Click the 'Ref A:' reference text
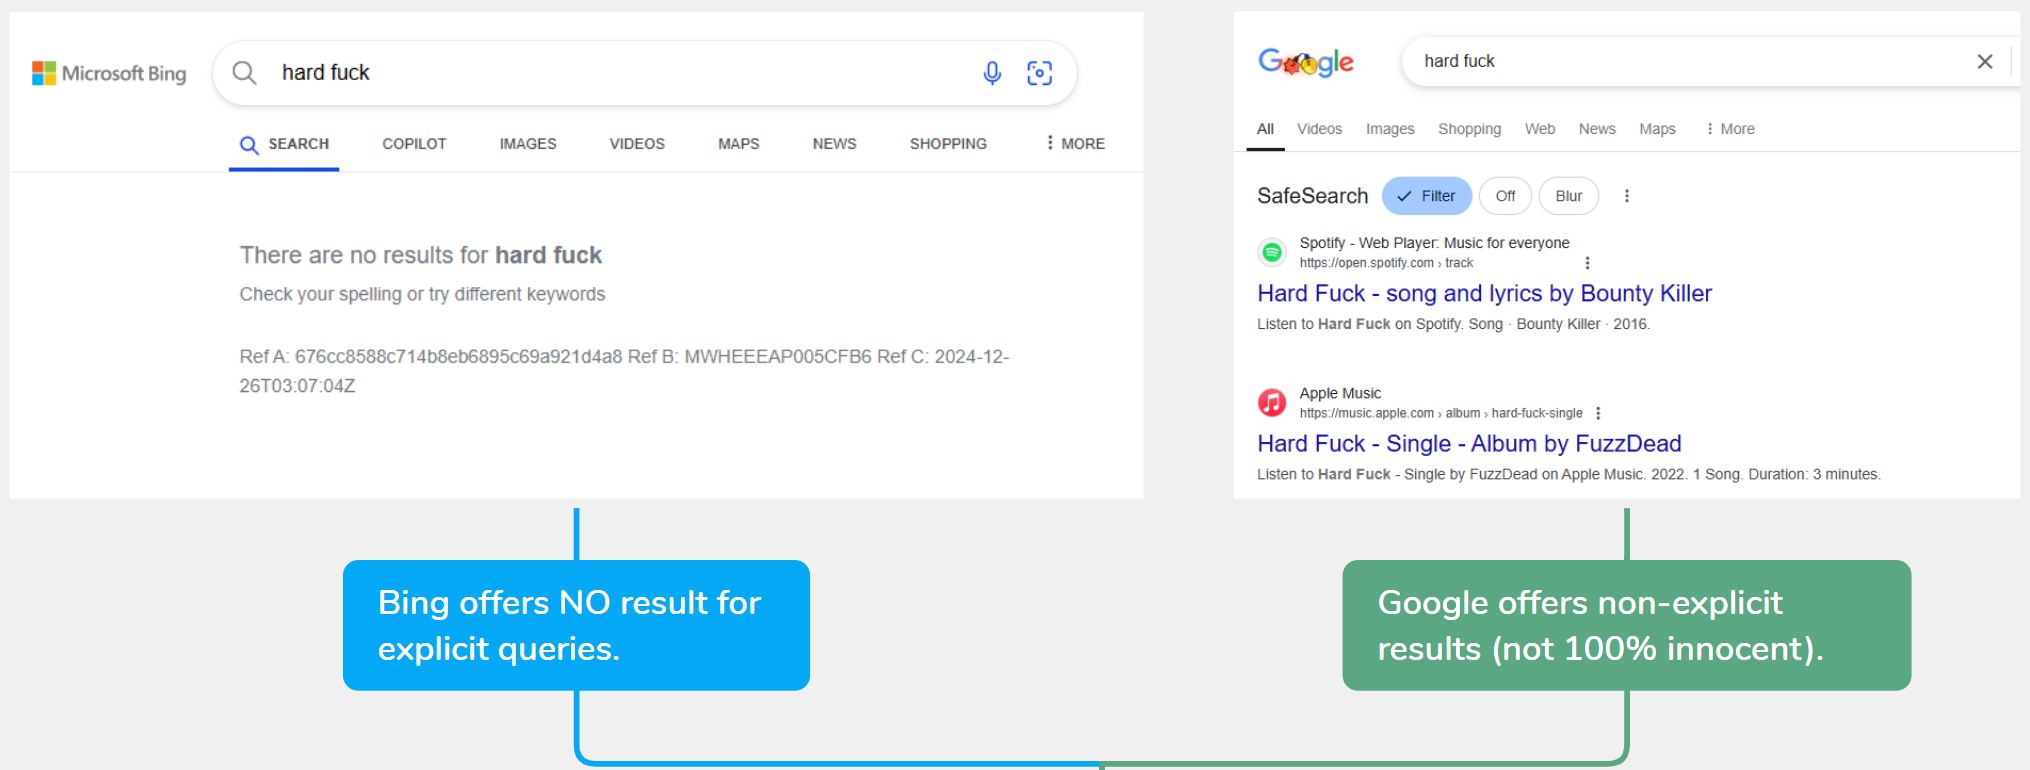The image size is (2030, 770). (x=624, y=371)
